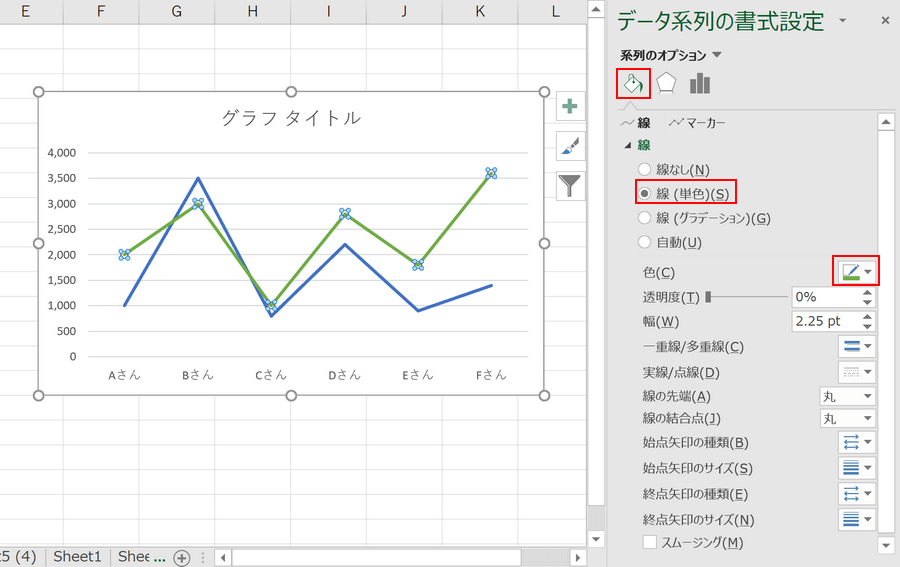Click the 透明度(T) slider handle
The width and height of the screenshot is (900, 567).
pyautogui.click(x=708, y=297)
